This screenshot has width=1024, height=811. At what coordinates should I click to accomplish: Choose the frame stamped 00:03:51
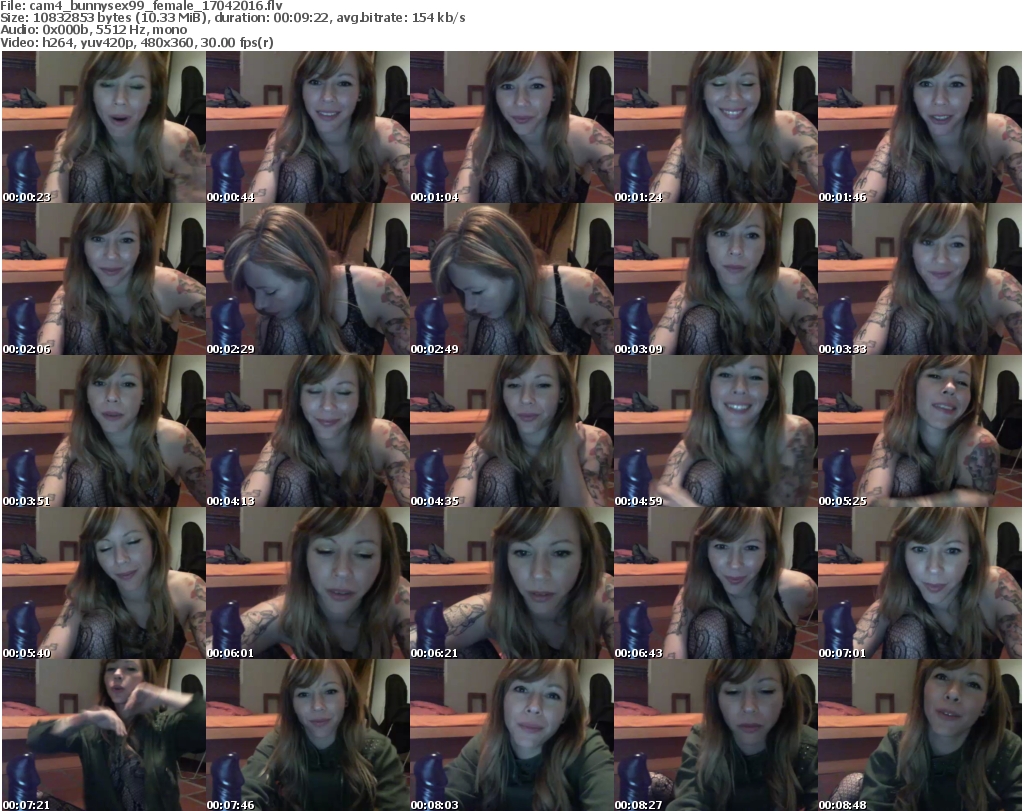pyautogui.click(x=104, y=431)
